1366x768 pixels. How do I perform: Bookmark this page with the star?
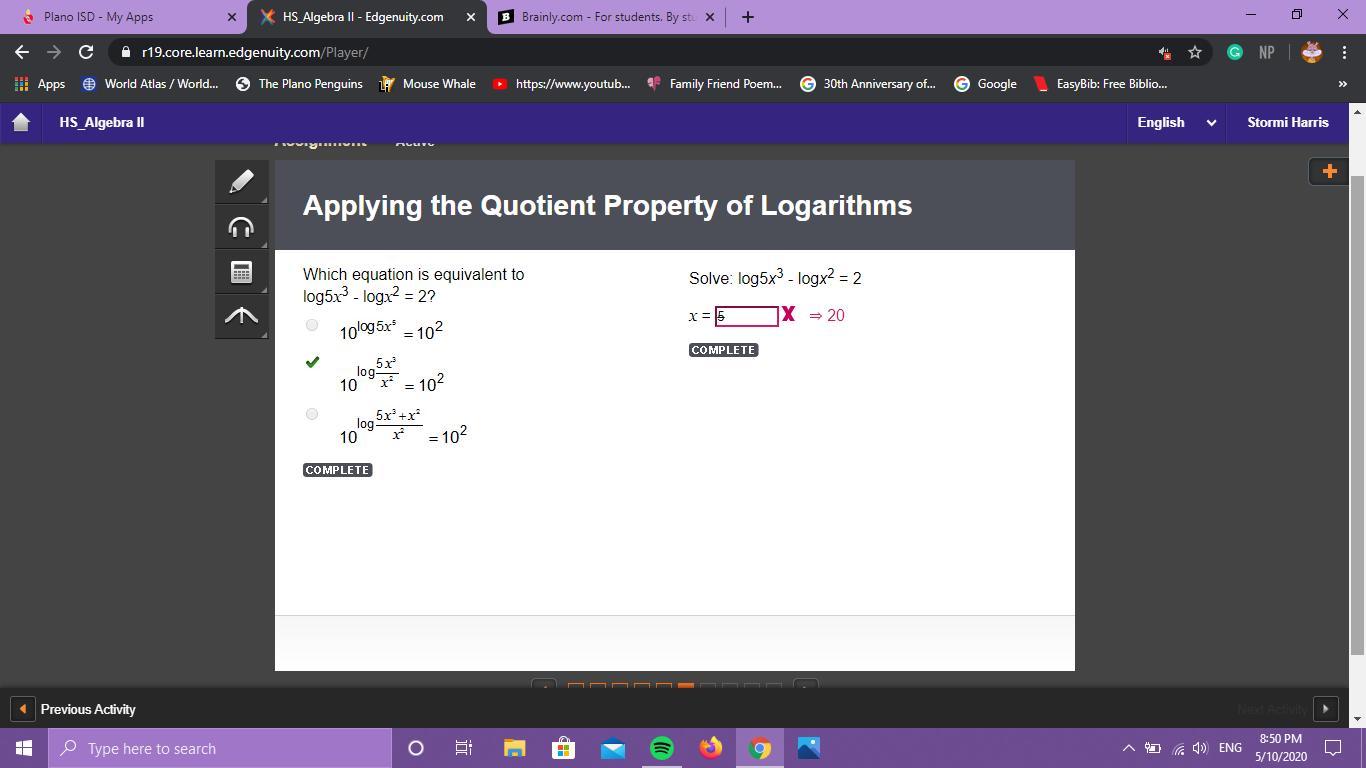coord(1195,52)
